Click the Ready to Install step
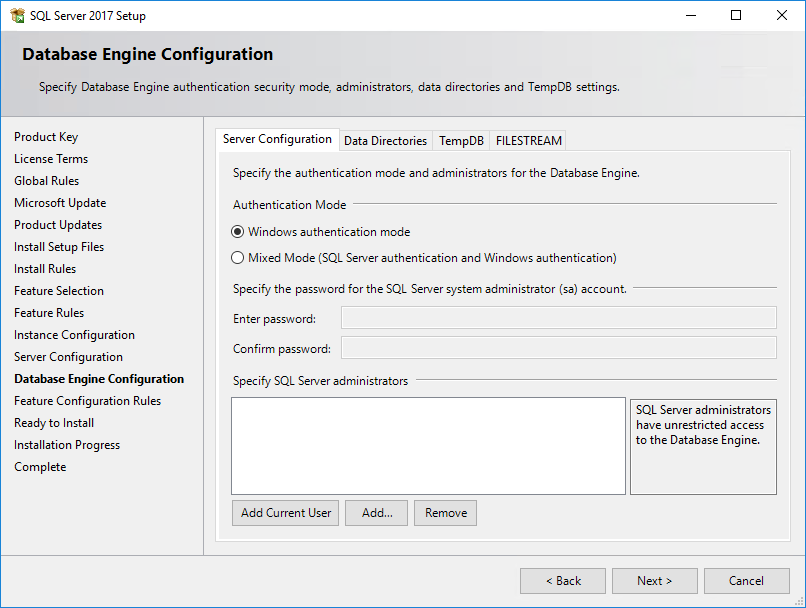The image size is (806, 608). coord(54,423)
